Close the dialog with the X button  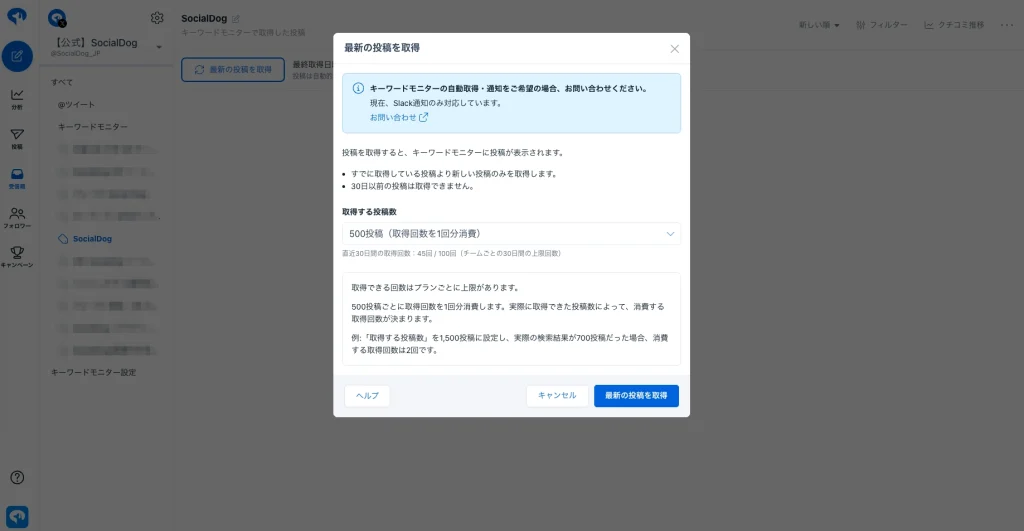[x=675, y=49]
